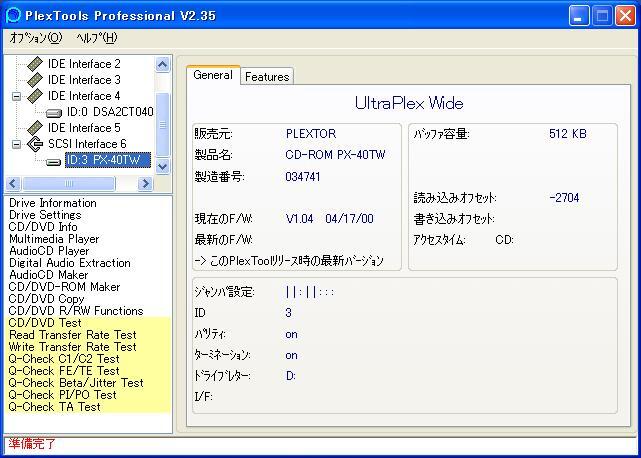The image size is (641, 458).
Task: Click the IDE Interface 3 chip icon
Action: point(35,80)
